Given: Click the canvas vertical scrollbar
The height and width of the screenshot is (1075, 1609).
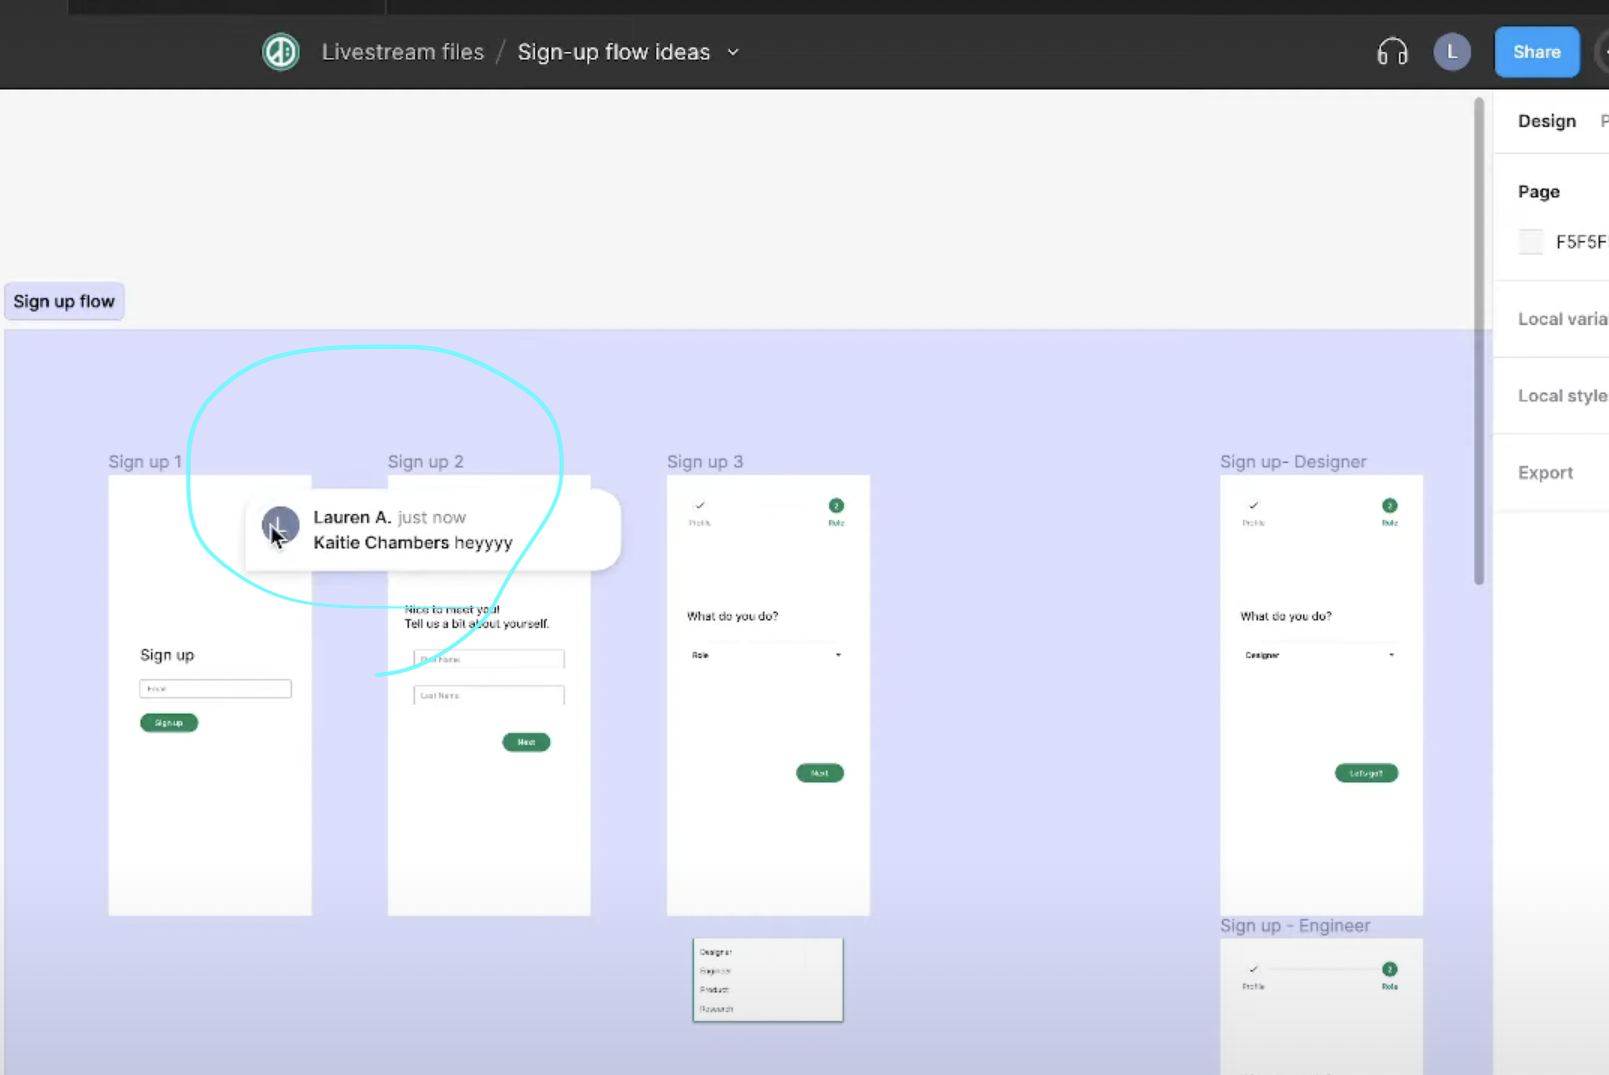Looking at the screenshot, I should click(x=1479, y=340).
